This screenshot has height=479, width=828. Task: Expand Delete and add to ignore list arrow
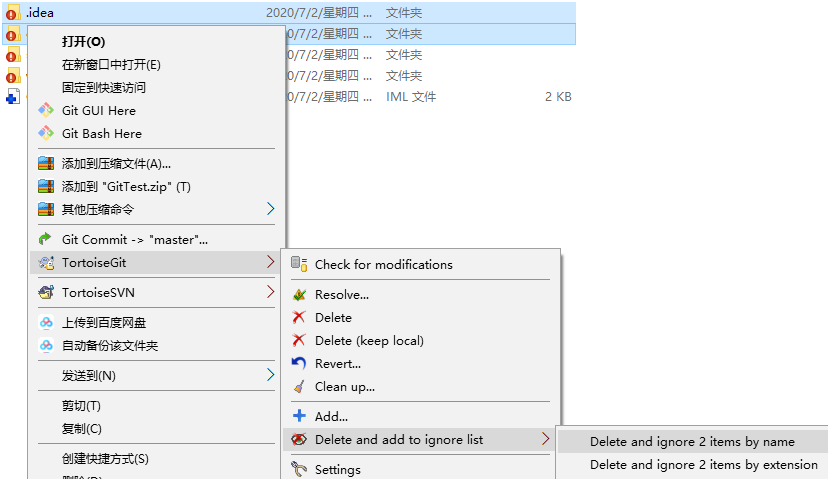[545, 439]
